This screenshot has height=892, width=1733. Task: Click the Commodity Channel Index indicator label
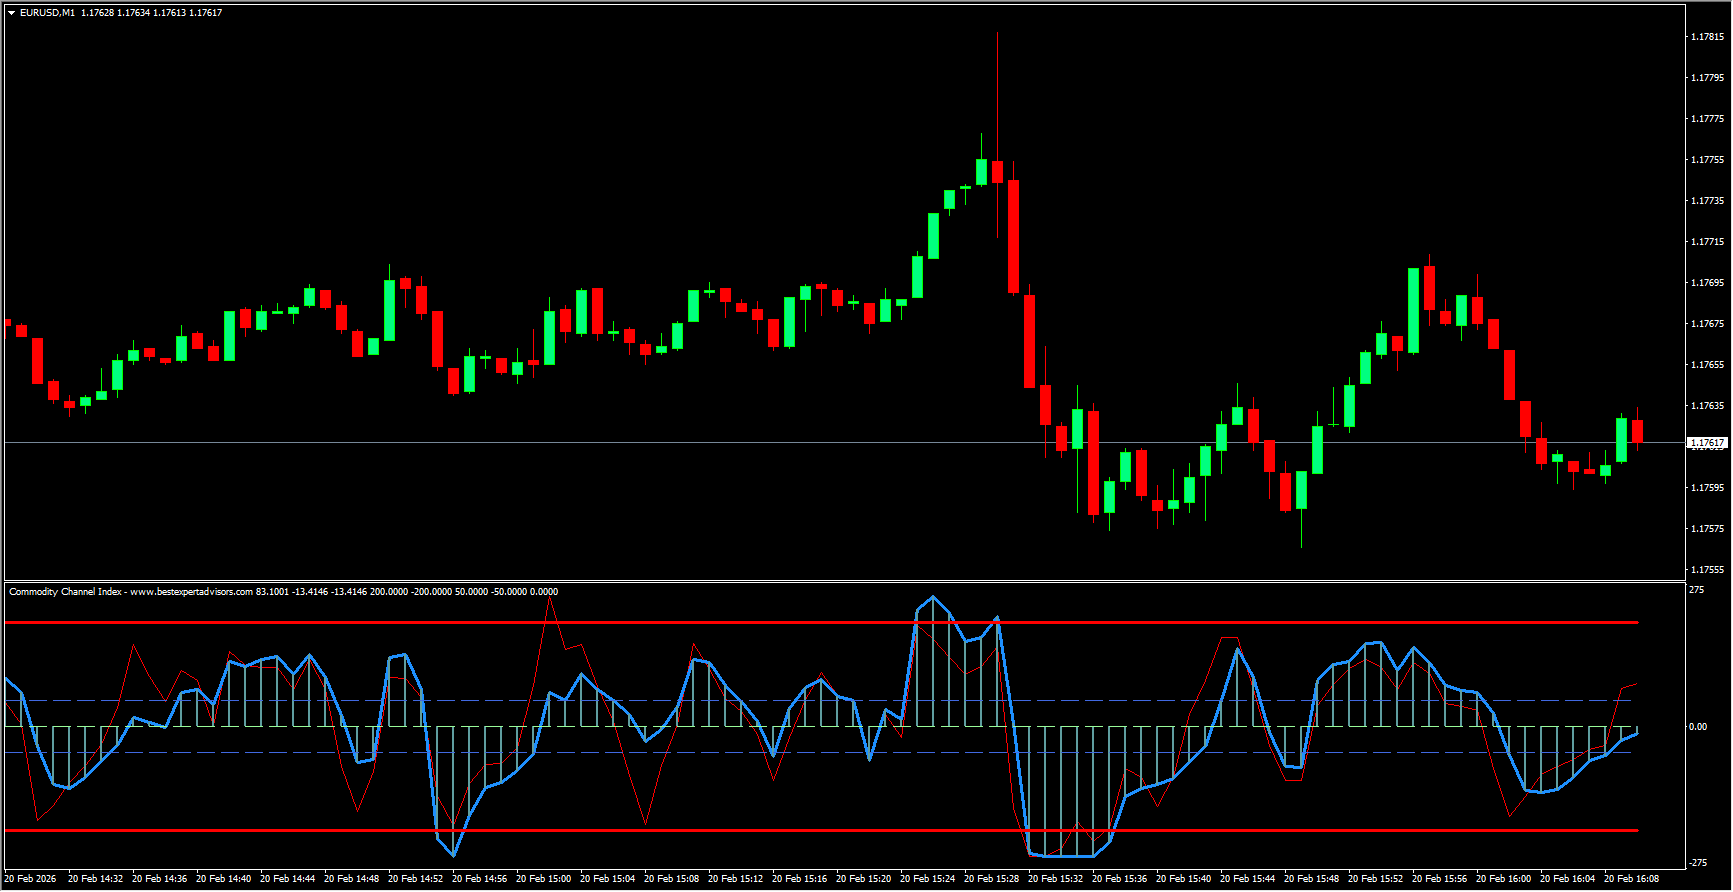tap(65, 592)
